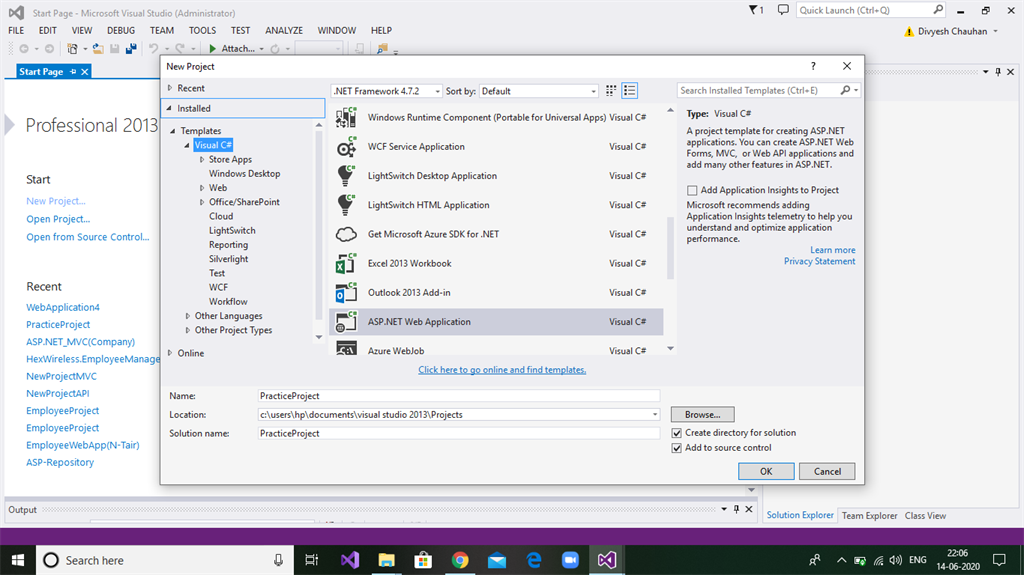
Task: Click the Navigate Backward toolbar arrow
Action: [x=24, y=48]
